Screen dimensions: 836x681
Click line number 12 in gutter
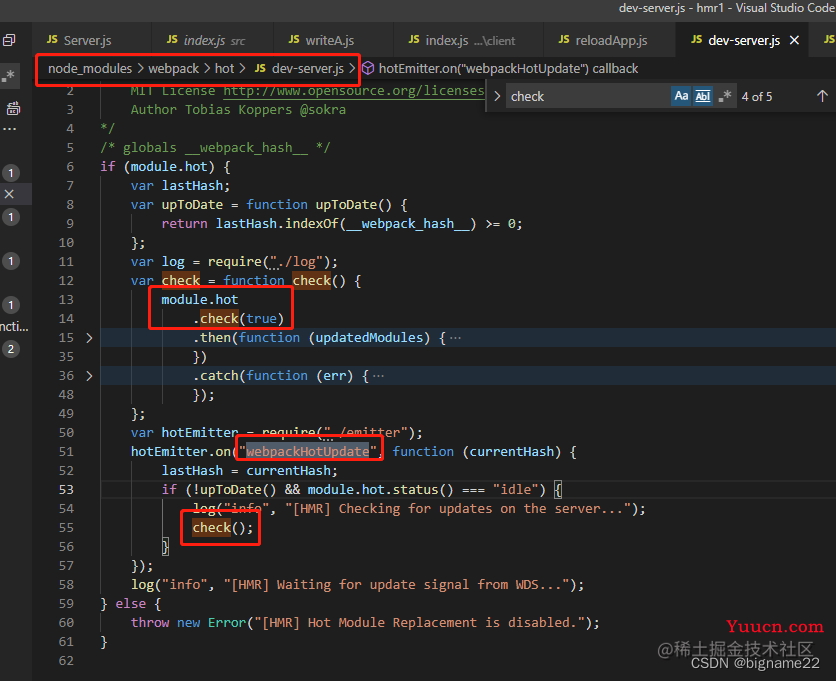tap(67, 281)
